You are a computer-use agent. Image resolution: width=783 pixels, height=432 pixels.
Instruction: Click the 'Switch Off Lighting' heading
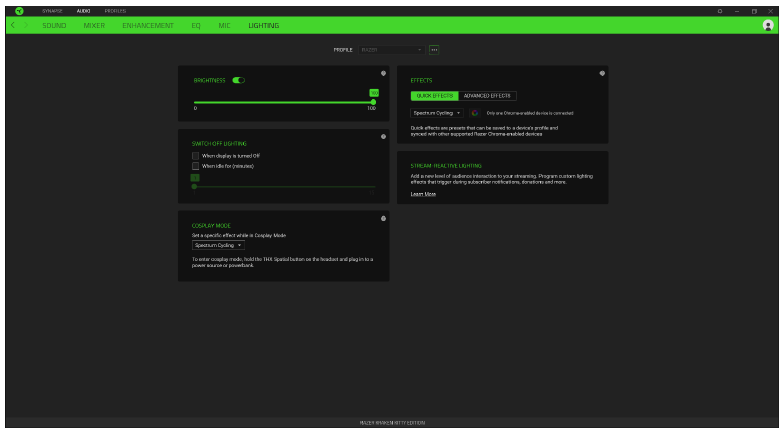pos(219,144)
